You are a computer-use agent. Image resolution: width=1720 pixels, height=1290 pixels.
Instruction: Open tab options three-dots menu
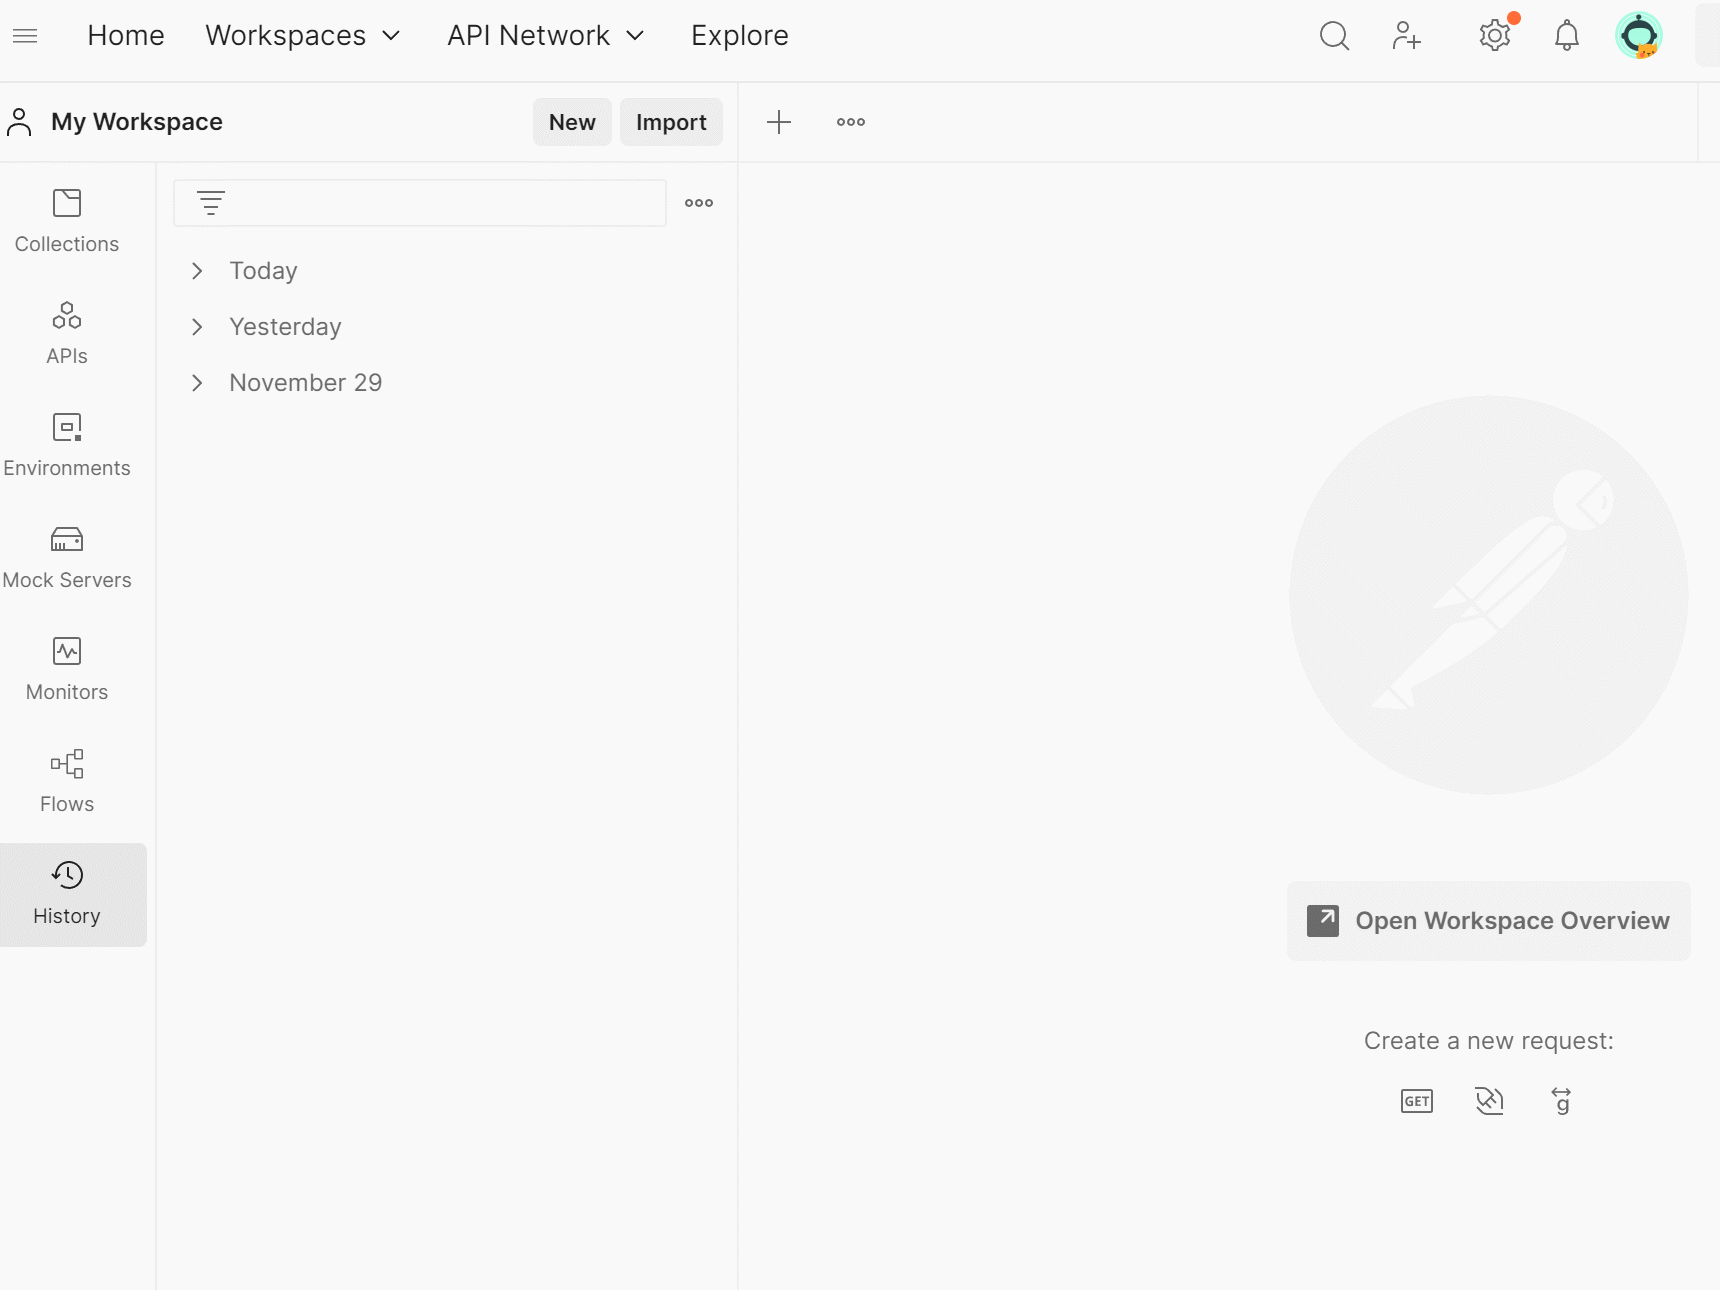[x=851, y=122]
